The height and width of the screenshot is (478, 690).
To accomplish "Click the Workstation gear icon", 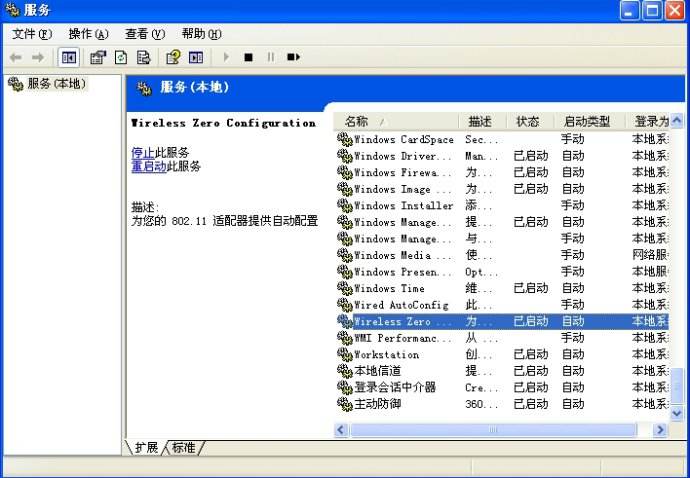I will [x=344, y=355].
